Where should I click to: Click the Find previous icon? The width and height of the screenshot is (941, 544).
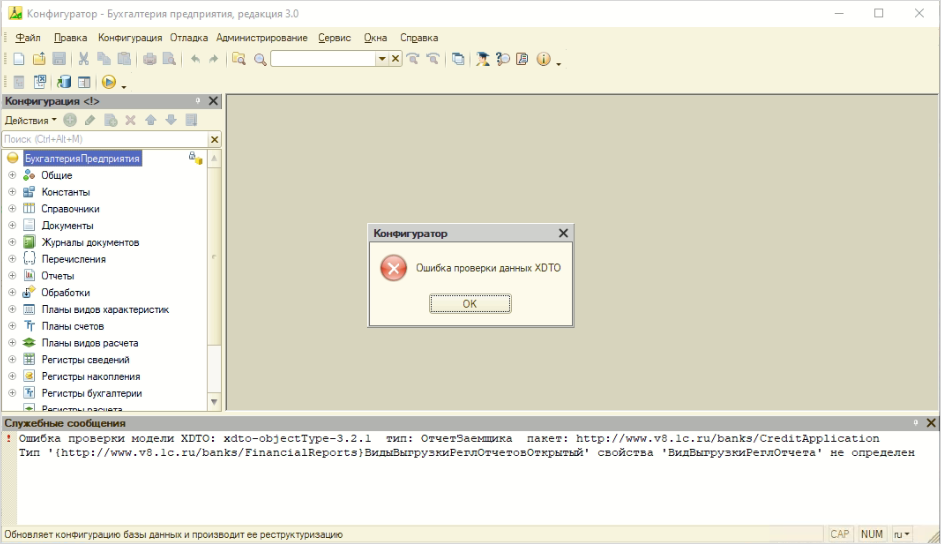click(433, 59)
